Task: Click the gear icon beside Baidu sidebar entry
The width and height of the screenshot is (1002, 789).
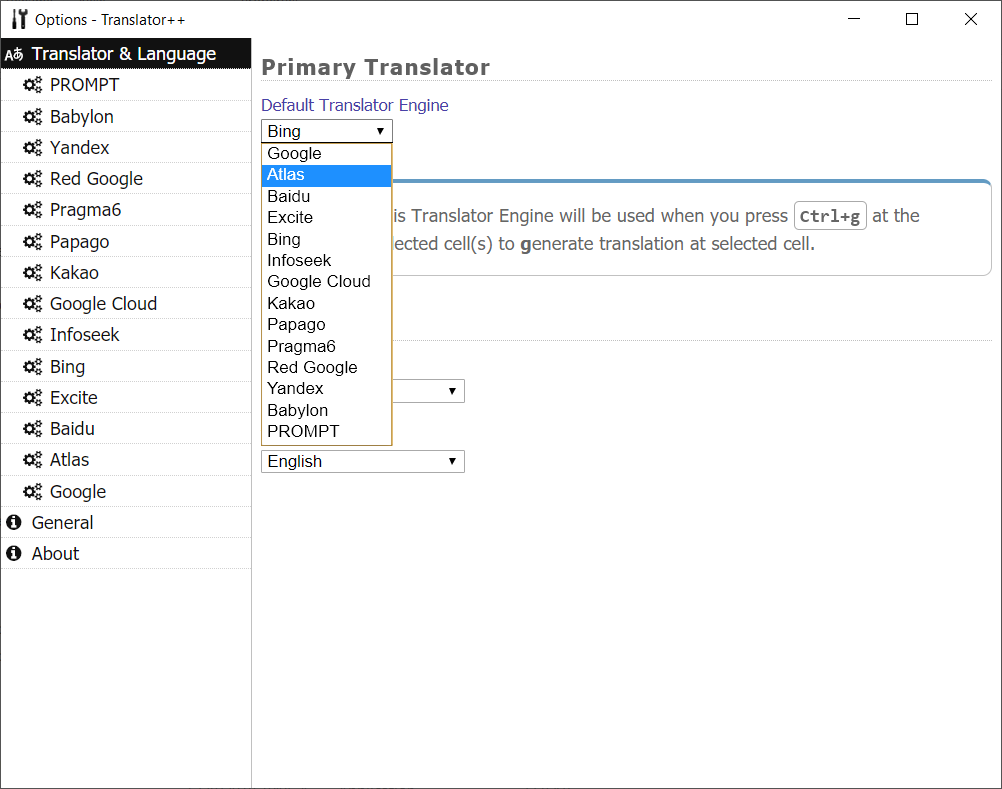Action: pos(33,428)
